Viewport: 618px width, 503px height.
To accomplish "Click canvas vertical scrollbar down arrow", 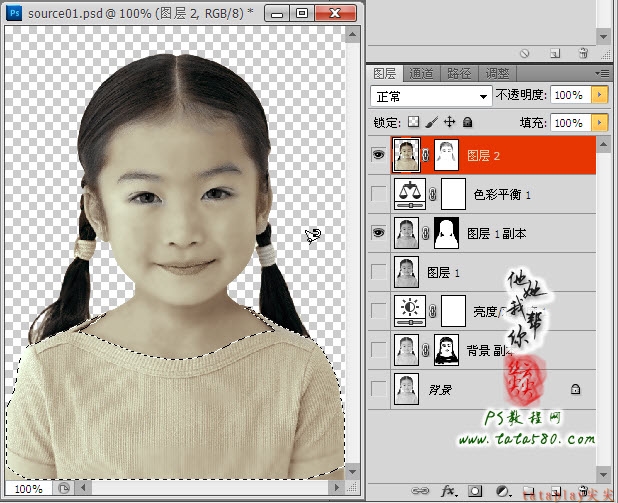I will point(352,471).
